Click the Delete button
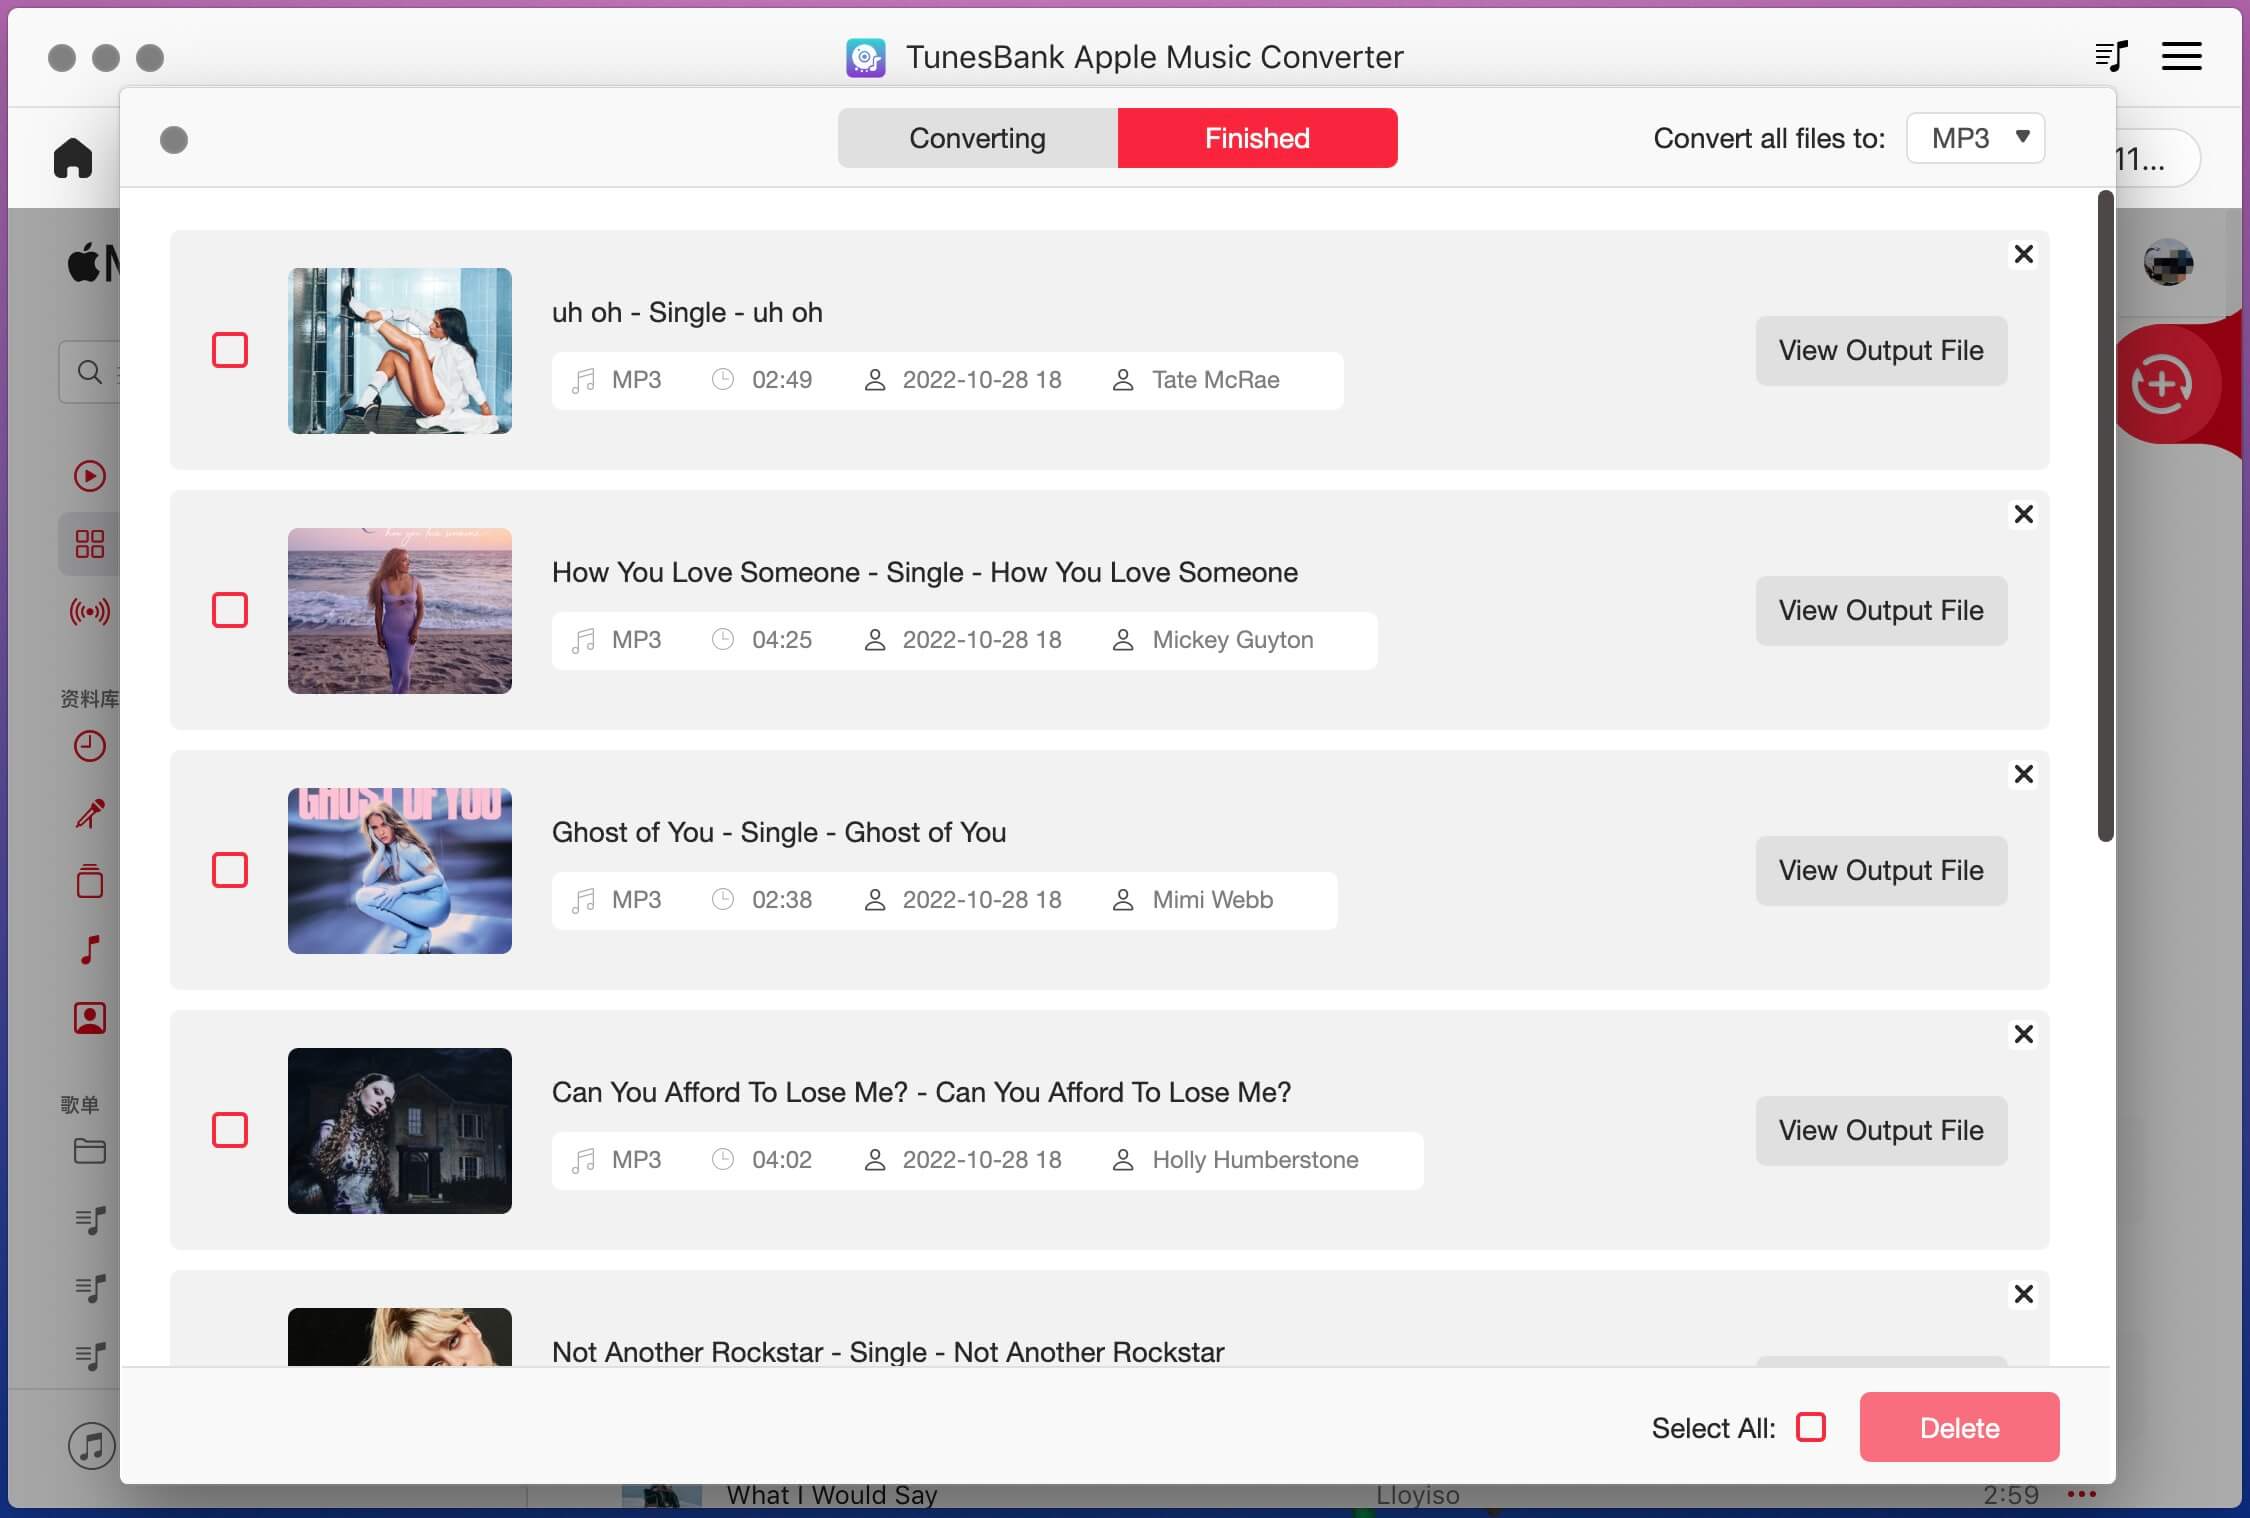The image size is (2250, 1518). [1959, 1427]
